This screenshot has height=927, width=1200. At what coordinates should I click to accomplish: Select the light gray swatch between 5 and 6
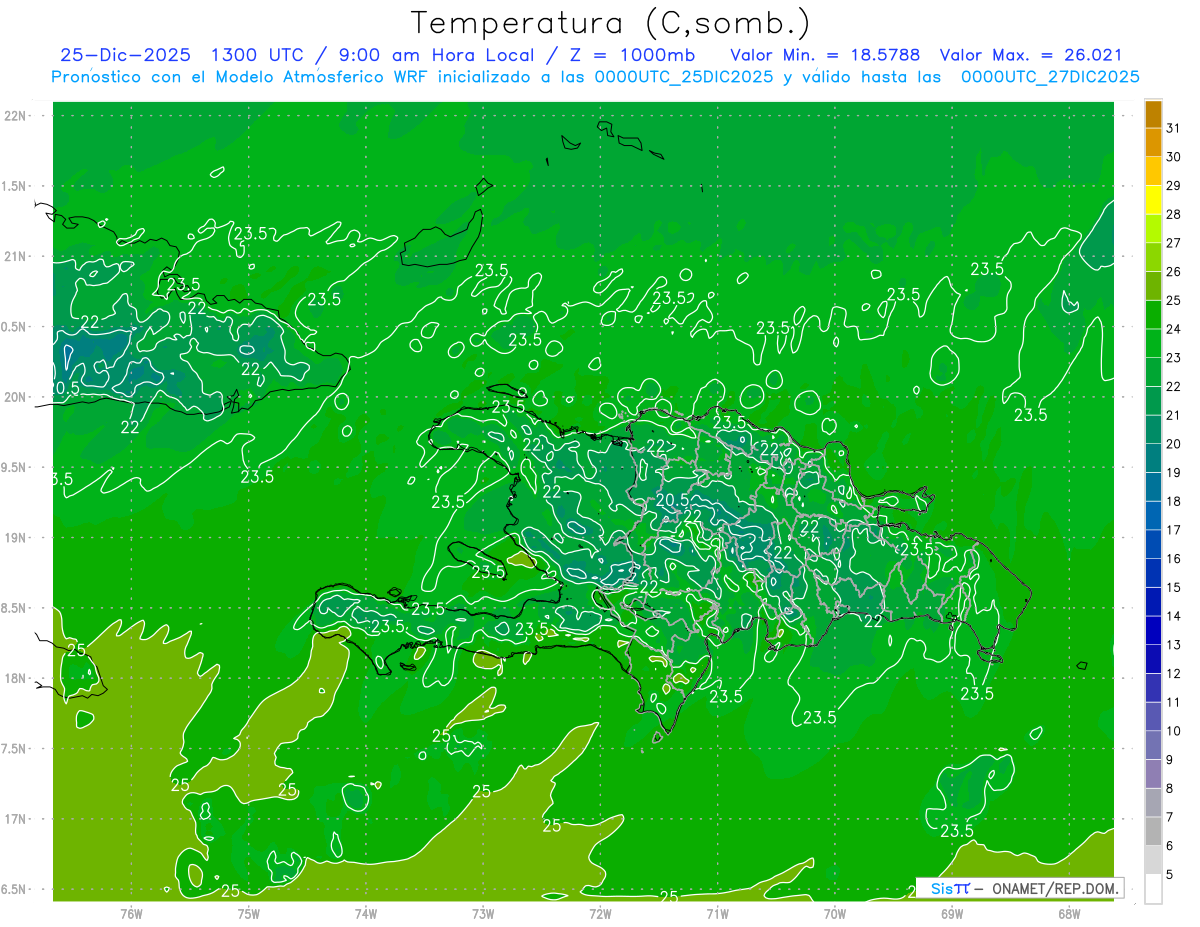[1153, 860]
